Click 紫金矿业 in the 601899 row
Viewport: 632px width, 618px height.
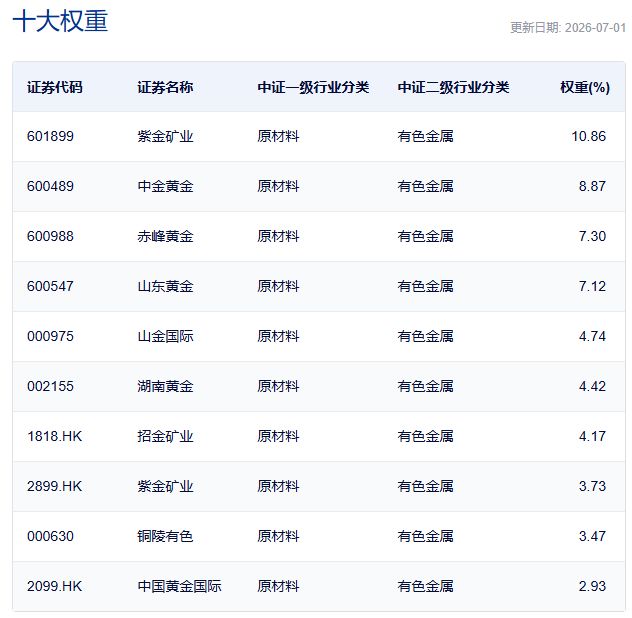point(165,136)
